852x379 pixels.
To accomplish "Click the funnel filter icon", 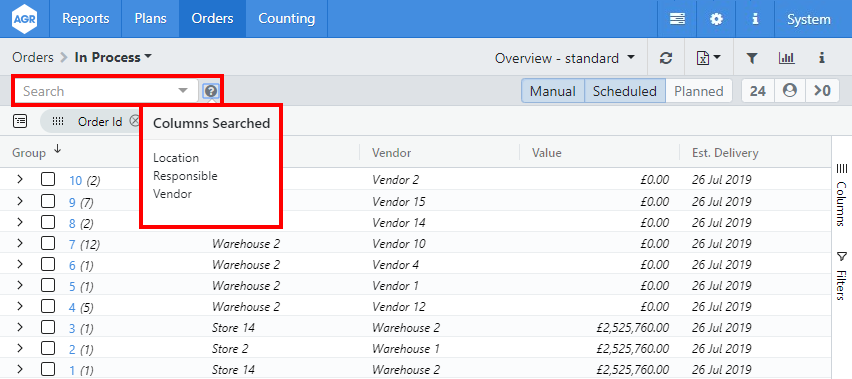I will pos(751,58).
